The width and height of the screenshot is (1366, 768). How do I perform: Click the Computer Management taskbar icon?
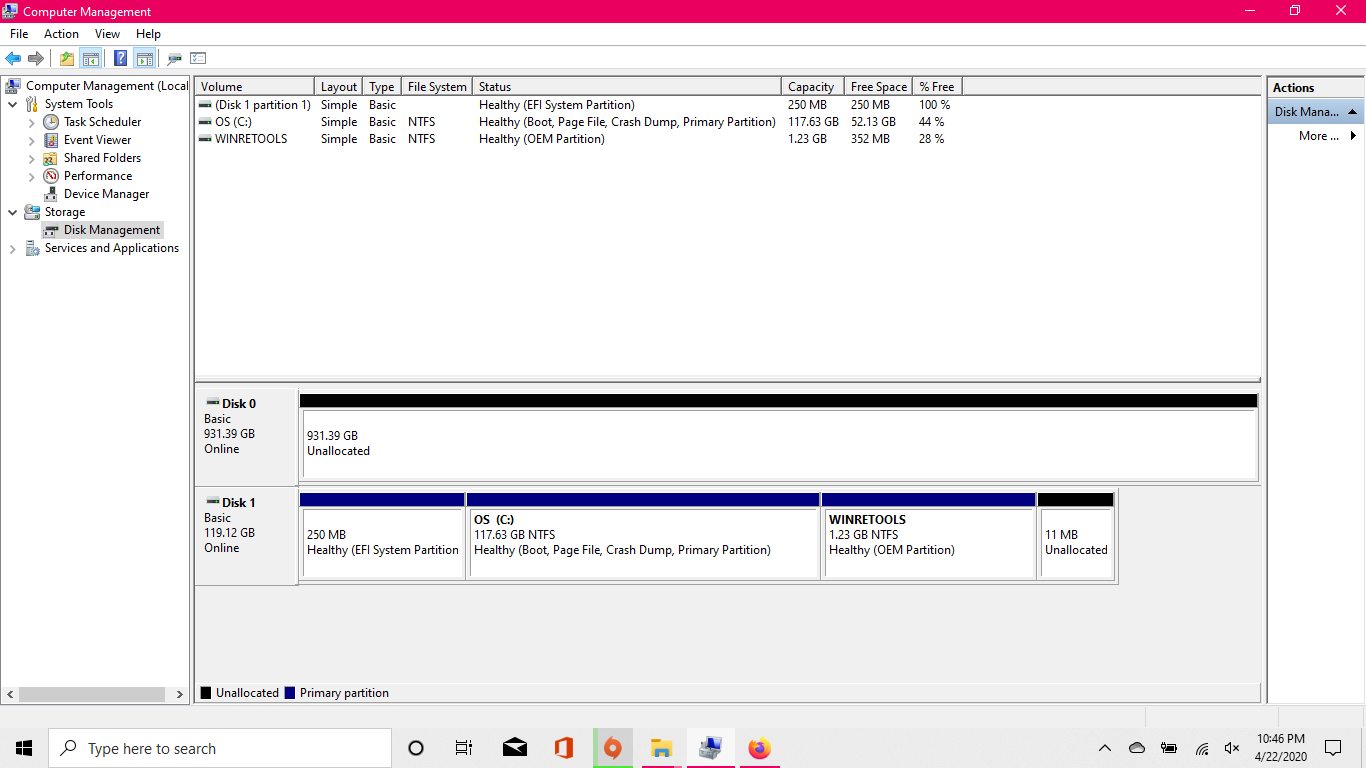pos(711,748)
